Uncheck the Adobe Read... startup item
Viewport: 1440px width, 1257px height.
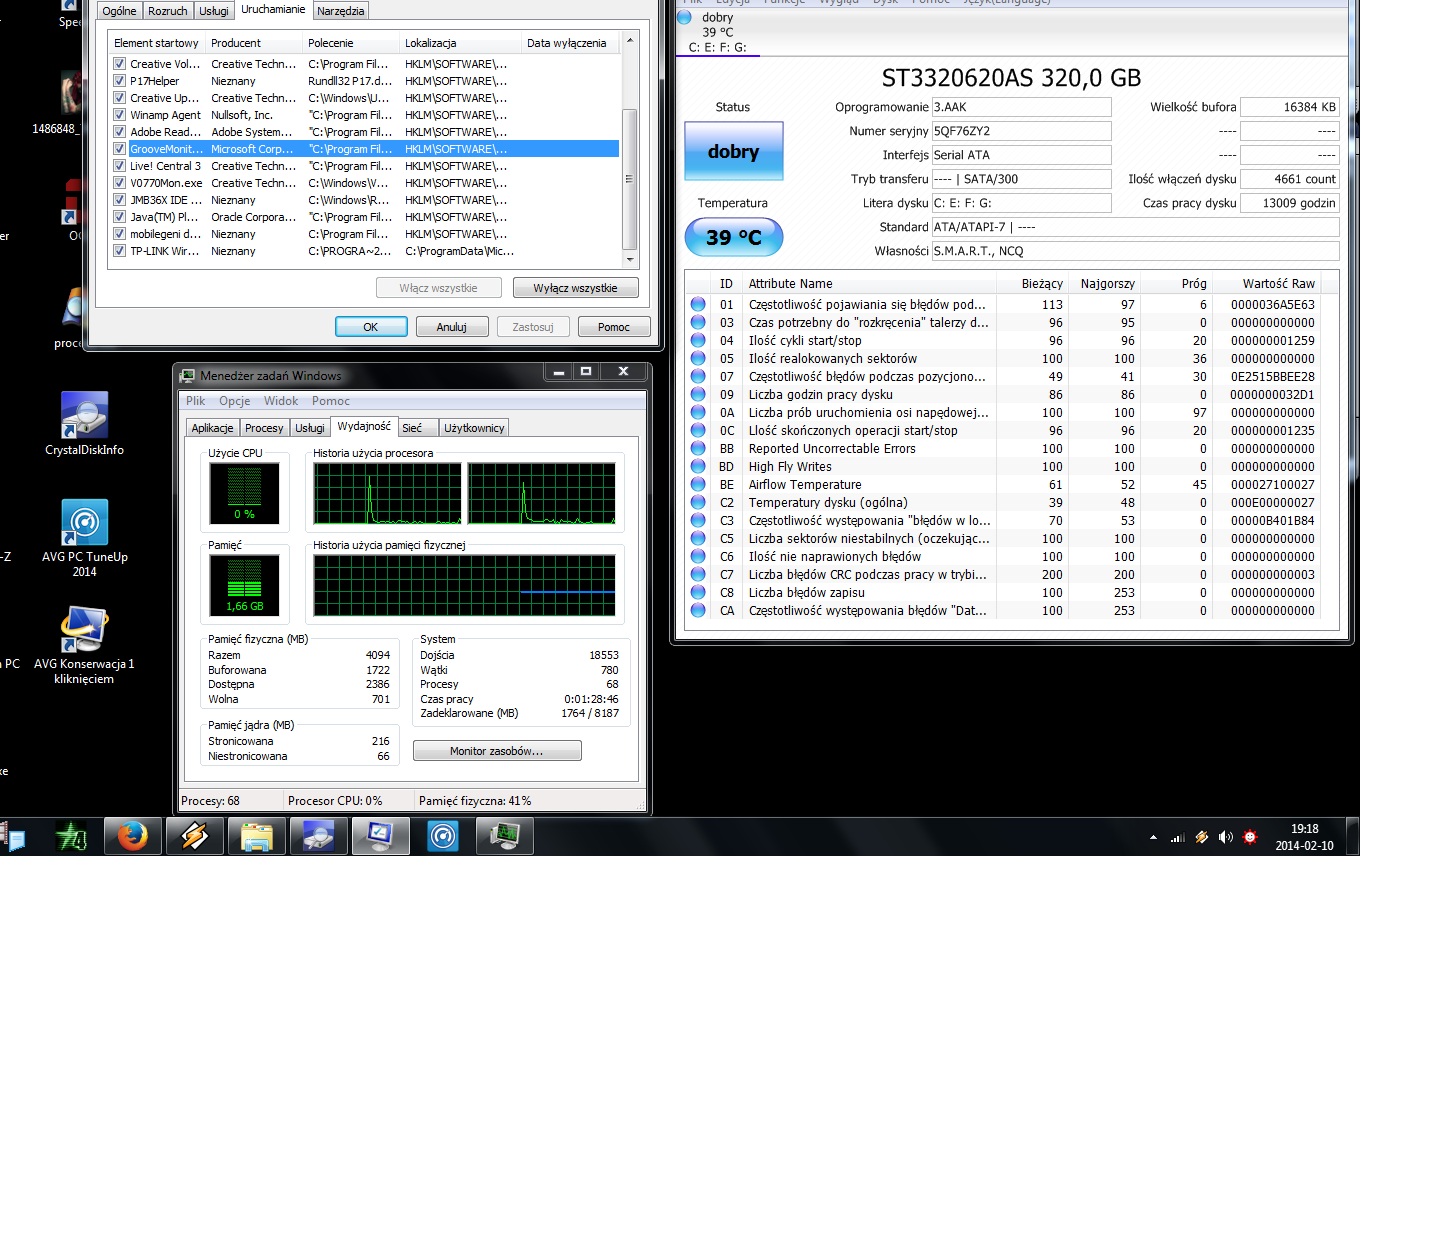119,132
